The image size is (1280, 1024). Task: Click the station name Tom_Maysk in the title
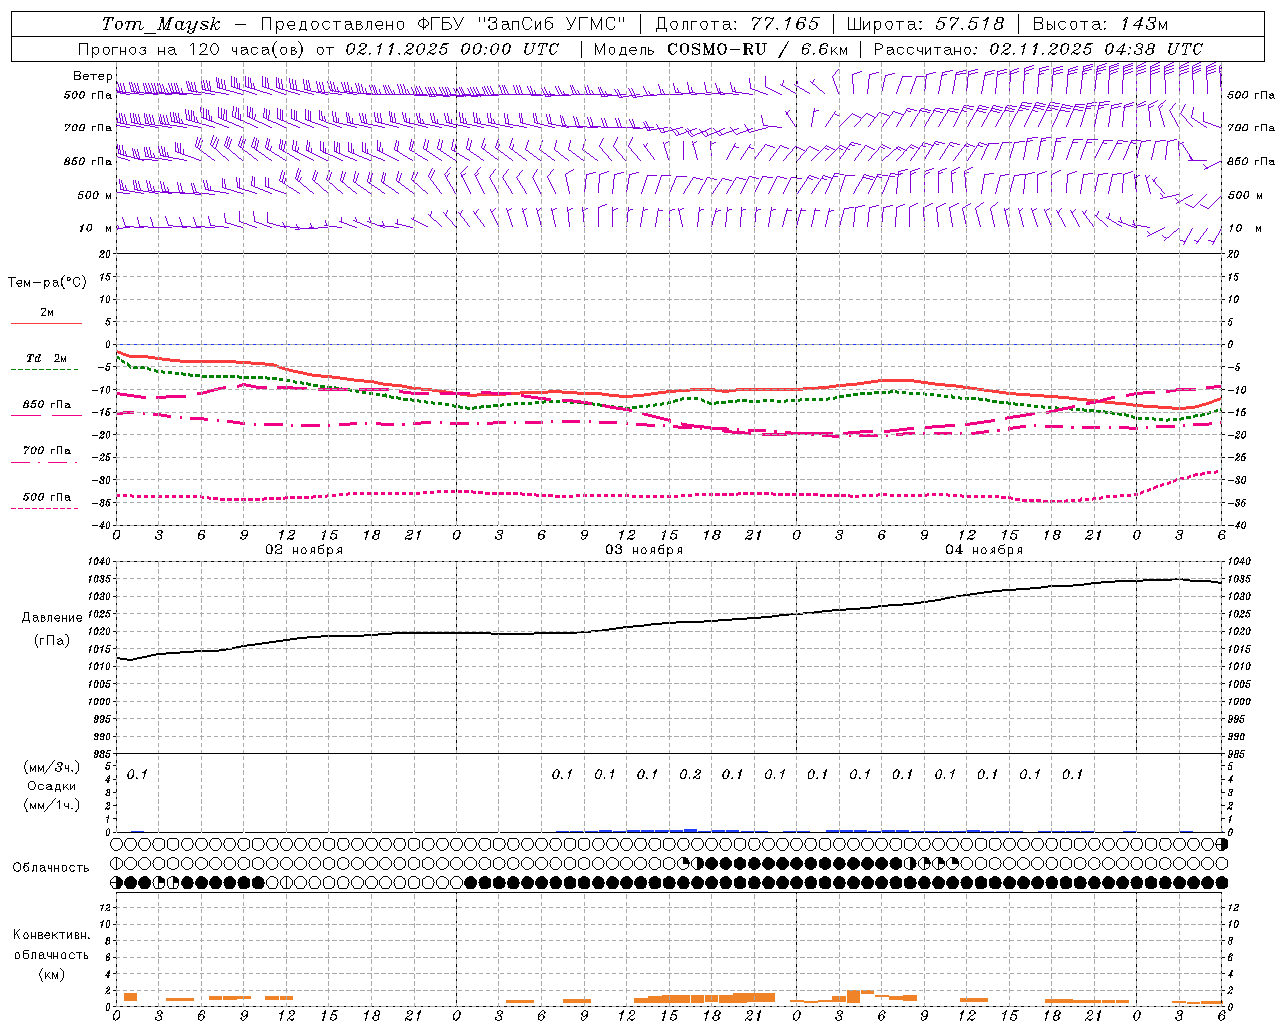click(x=161, y=24)
